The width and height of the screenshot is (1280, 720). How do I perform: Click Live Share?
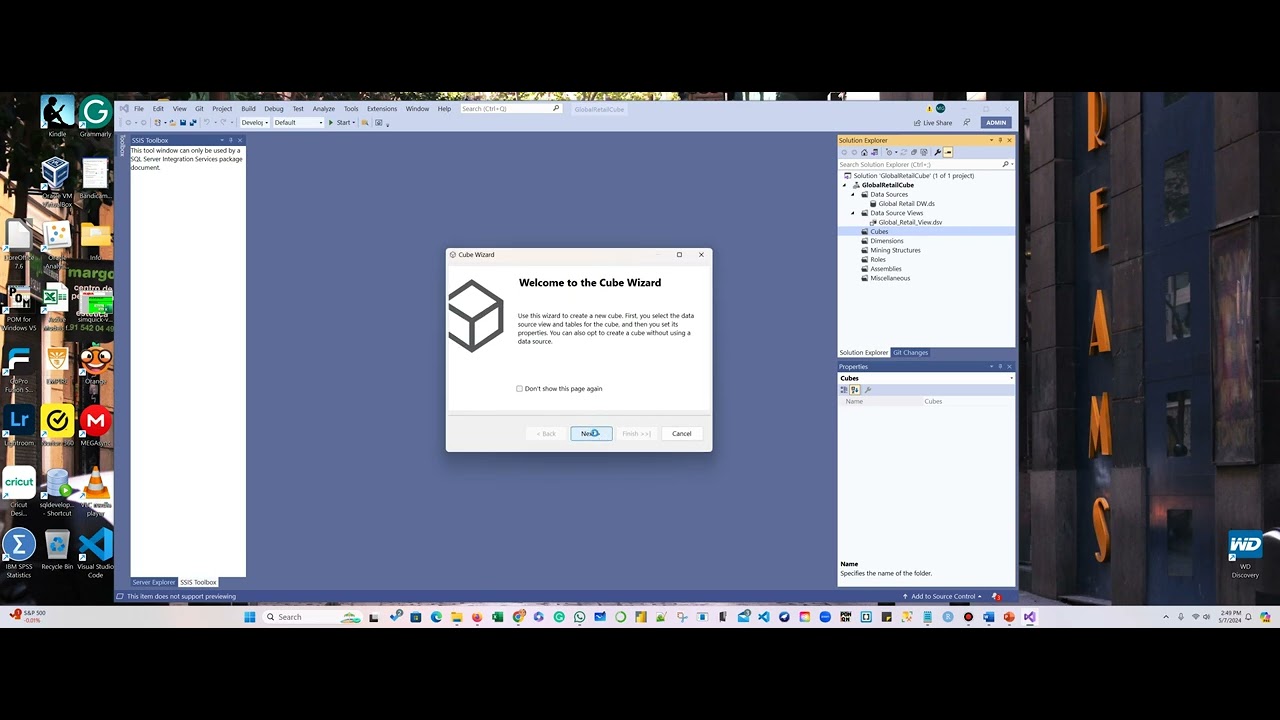point(933,122)
